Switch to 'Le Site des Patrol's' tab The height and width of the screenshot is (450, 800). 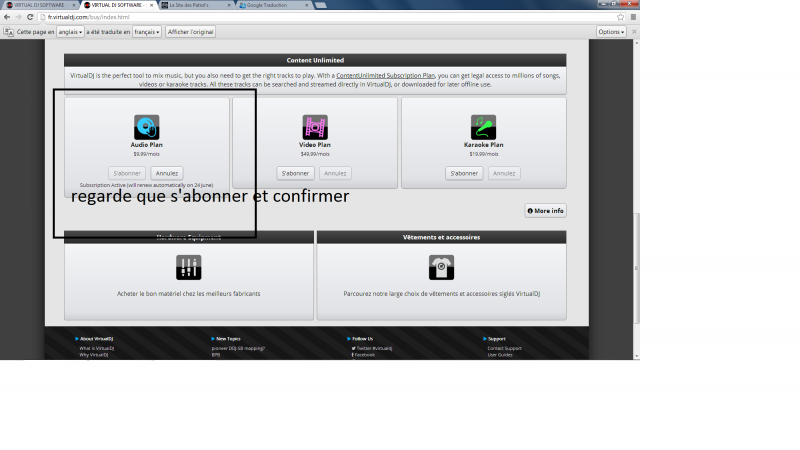[x=194, y=5]
